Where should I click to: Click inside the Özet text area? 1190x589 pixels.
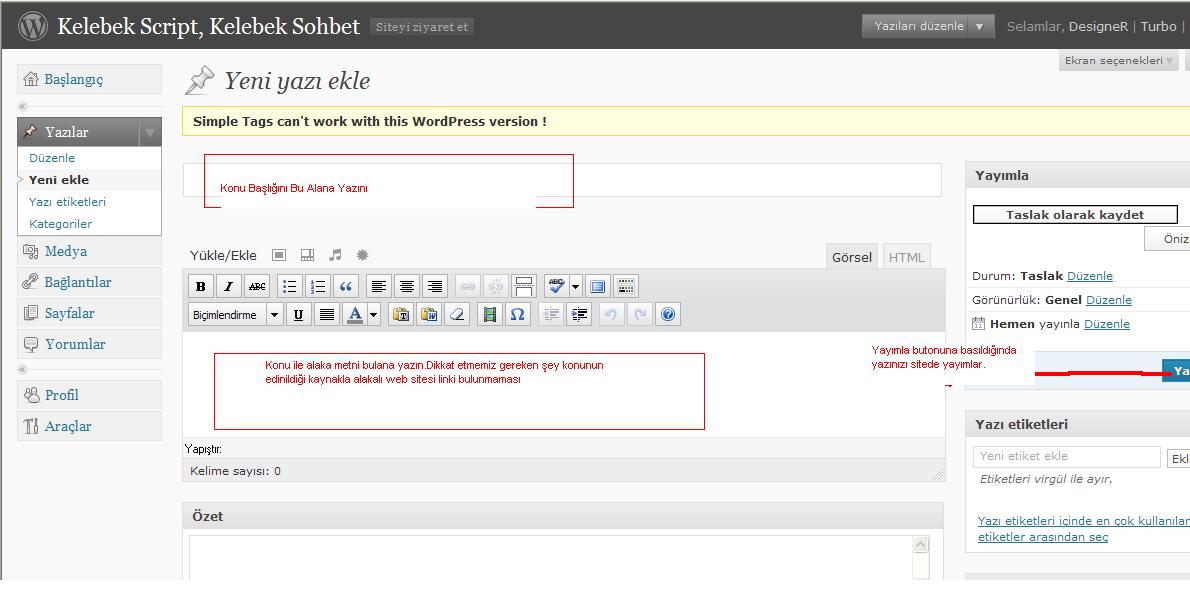point(551,557)
